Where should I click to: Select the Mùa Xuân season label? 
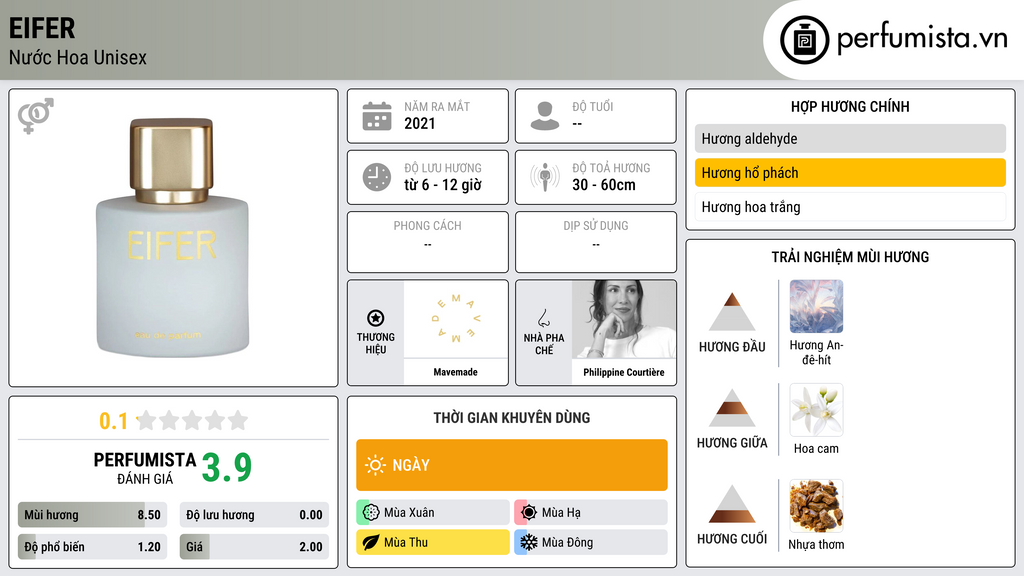click(x=409, y=513)
